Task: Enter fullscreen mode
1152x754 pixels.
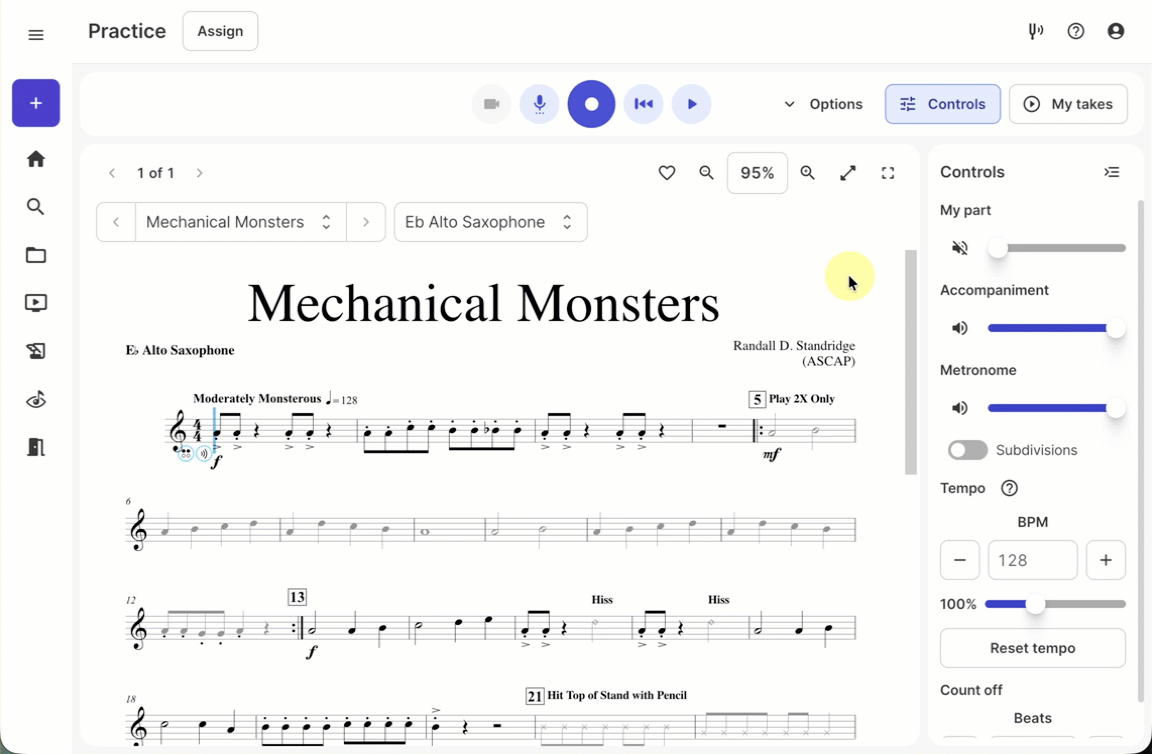Action: click(x=888, y=173)
